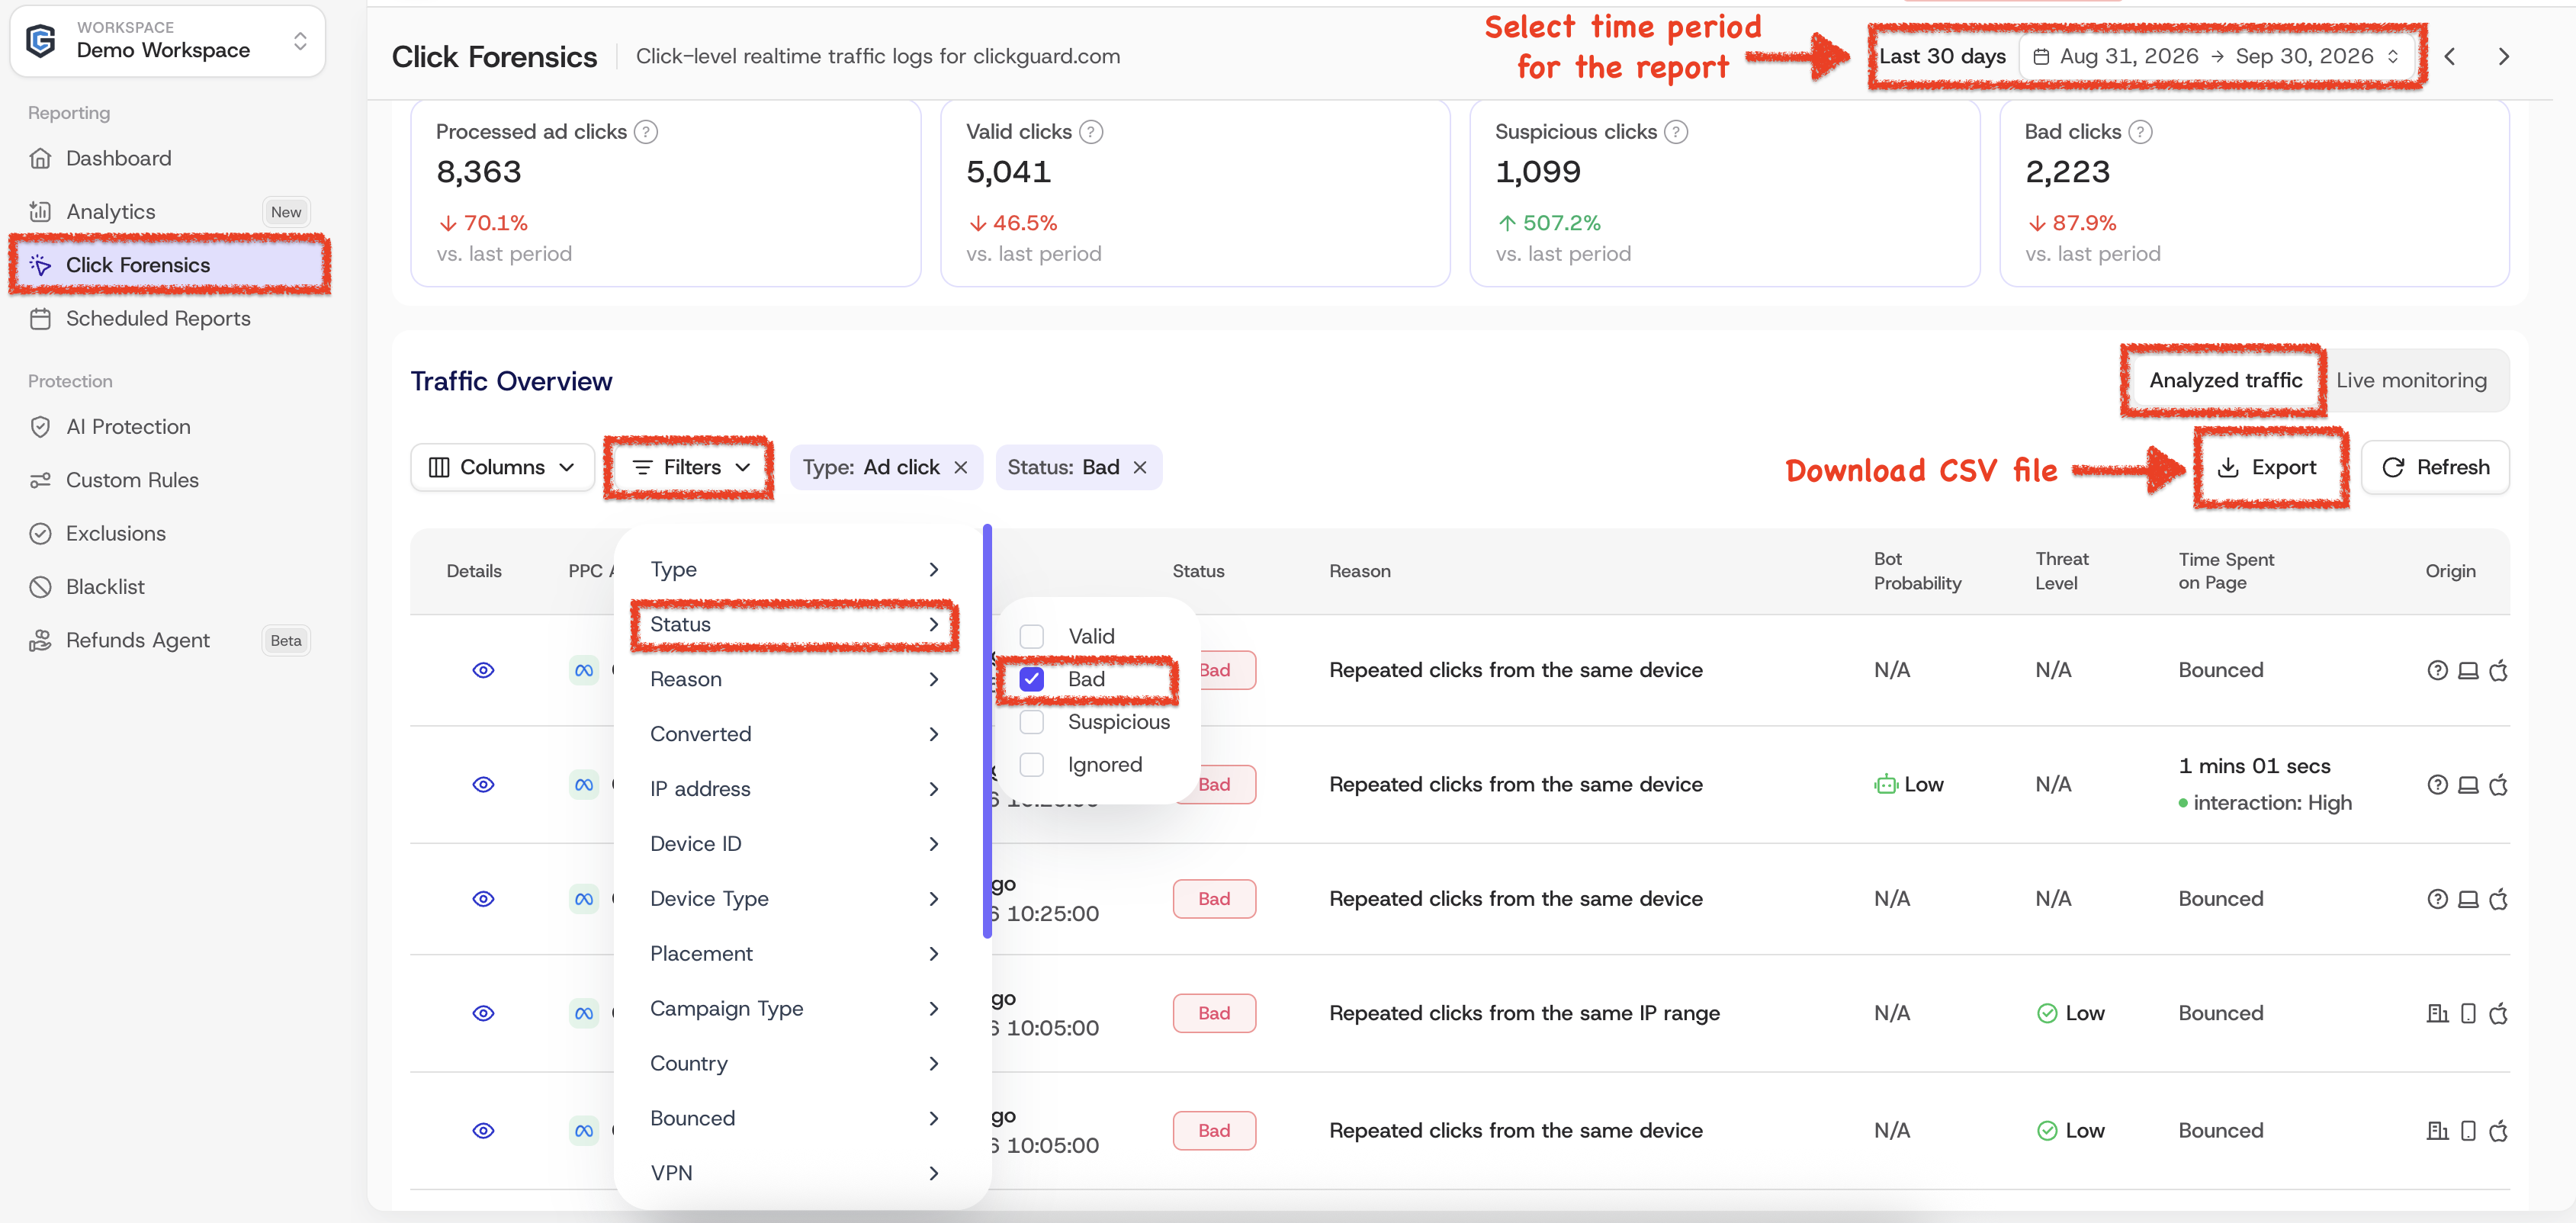The image size is (2576, 1223).
Task: Expand the Country filter submenu
Action: [795, 1063]
